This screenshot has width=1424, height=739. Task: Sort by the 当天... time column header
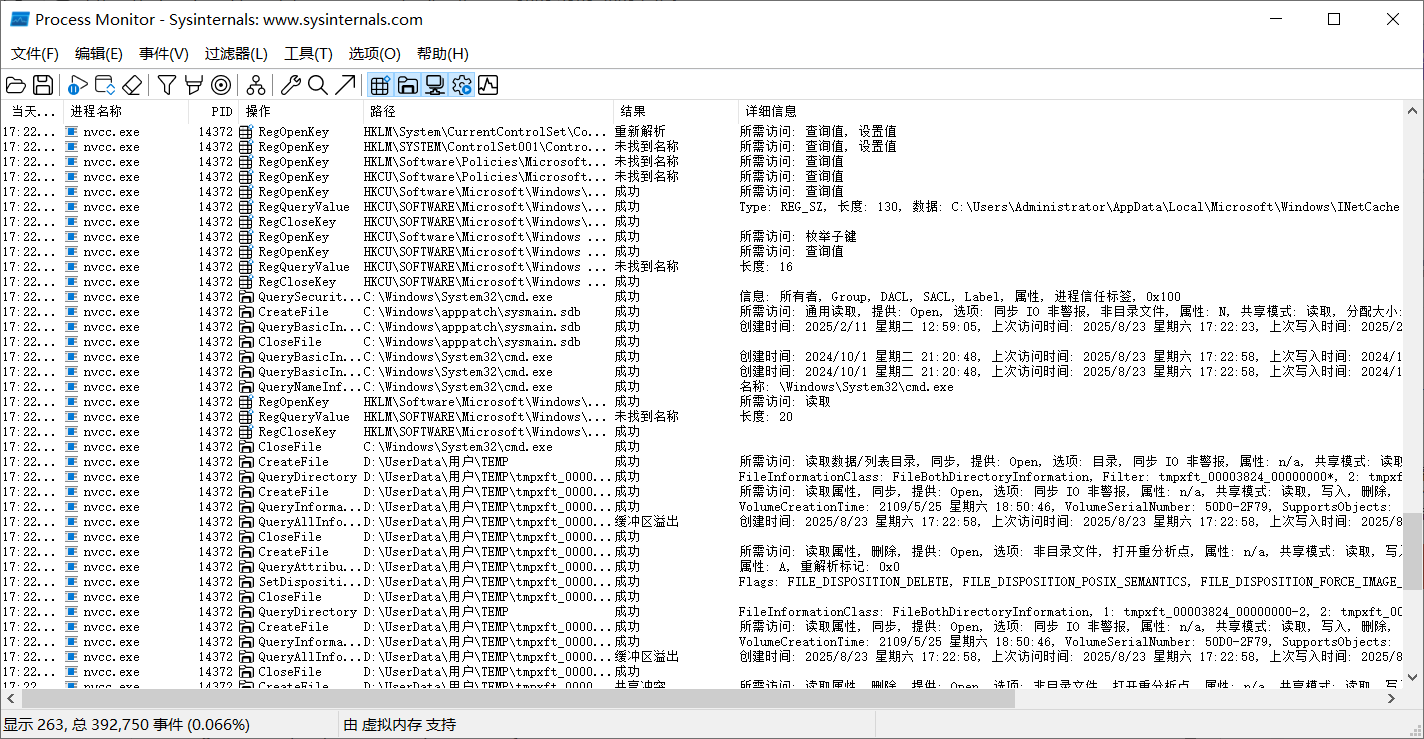pyautogui.click(x=32, y=111)
